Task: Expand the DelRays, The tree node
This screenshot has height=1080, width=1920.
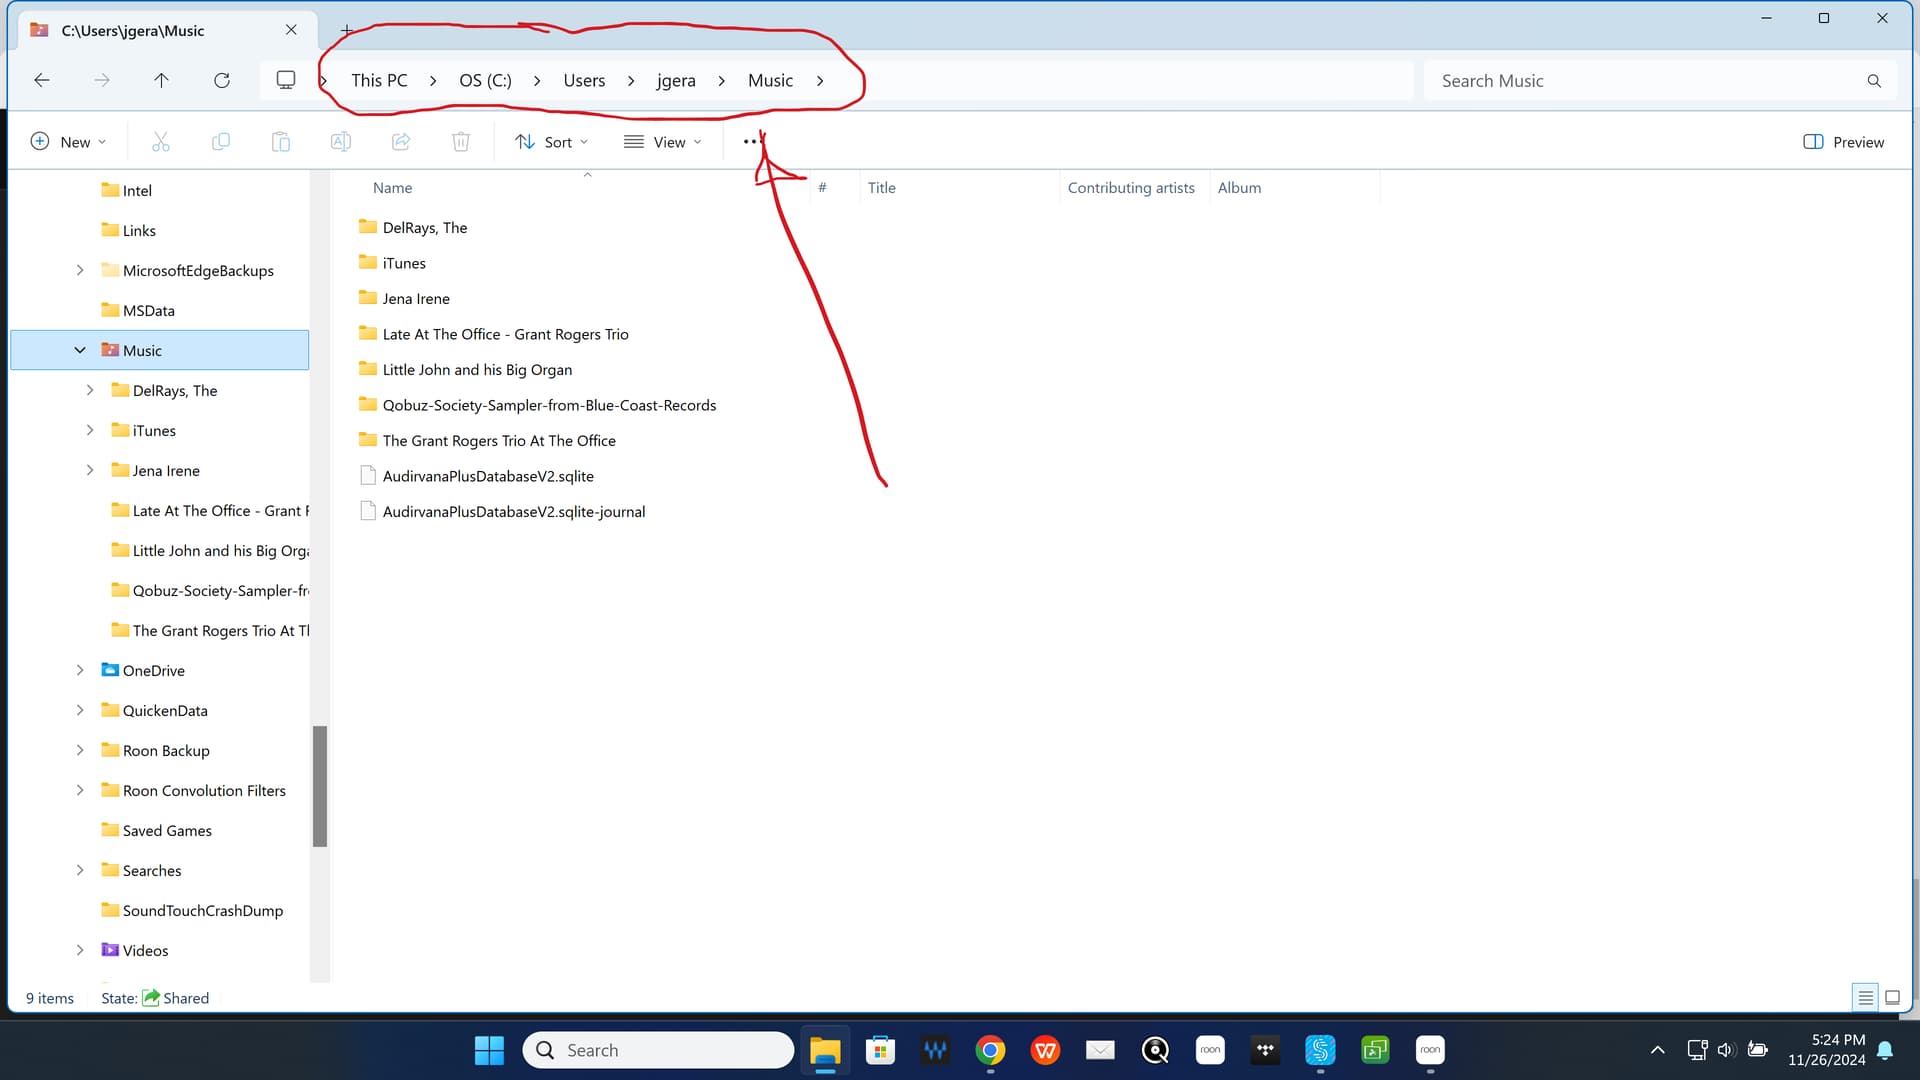Action: pos(90,390)
